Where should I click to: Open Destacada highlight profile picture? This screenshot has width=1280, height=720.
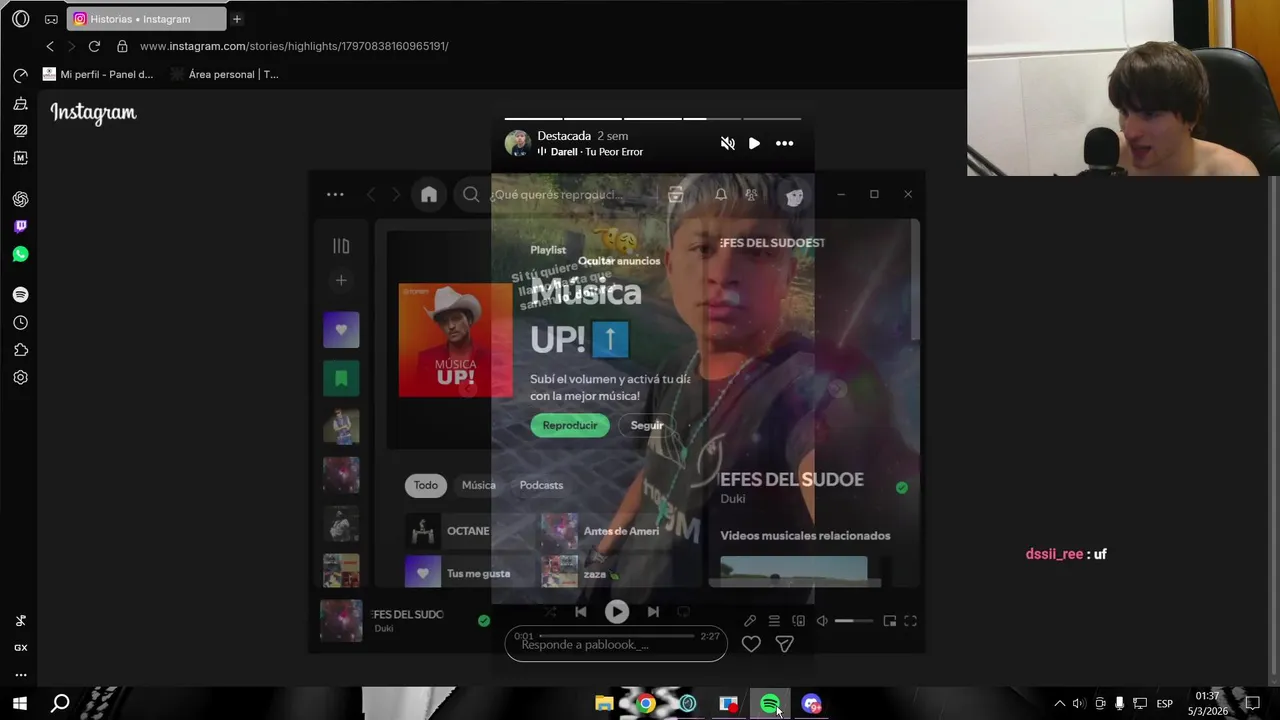[x=517, y=143]
